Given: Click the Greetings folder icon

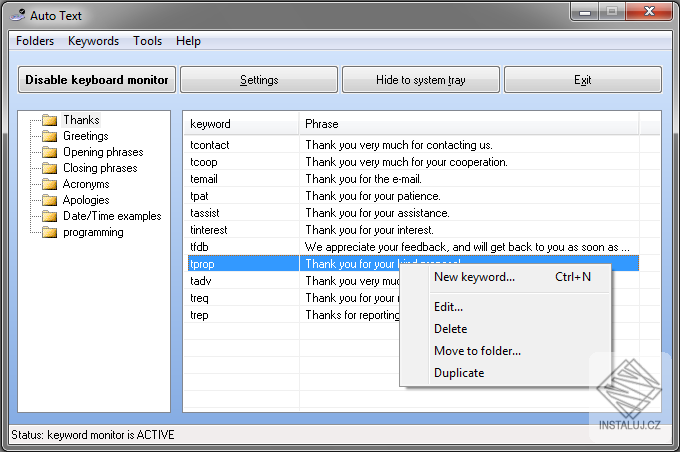Looking at the screenshot, I should coord(50,136).
